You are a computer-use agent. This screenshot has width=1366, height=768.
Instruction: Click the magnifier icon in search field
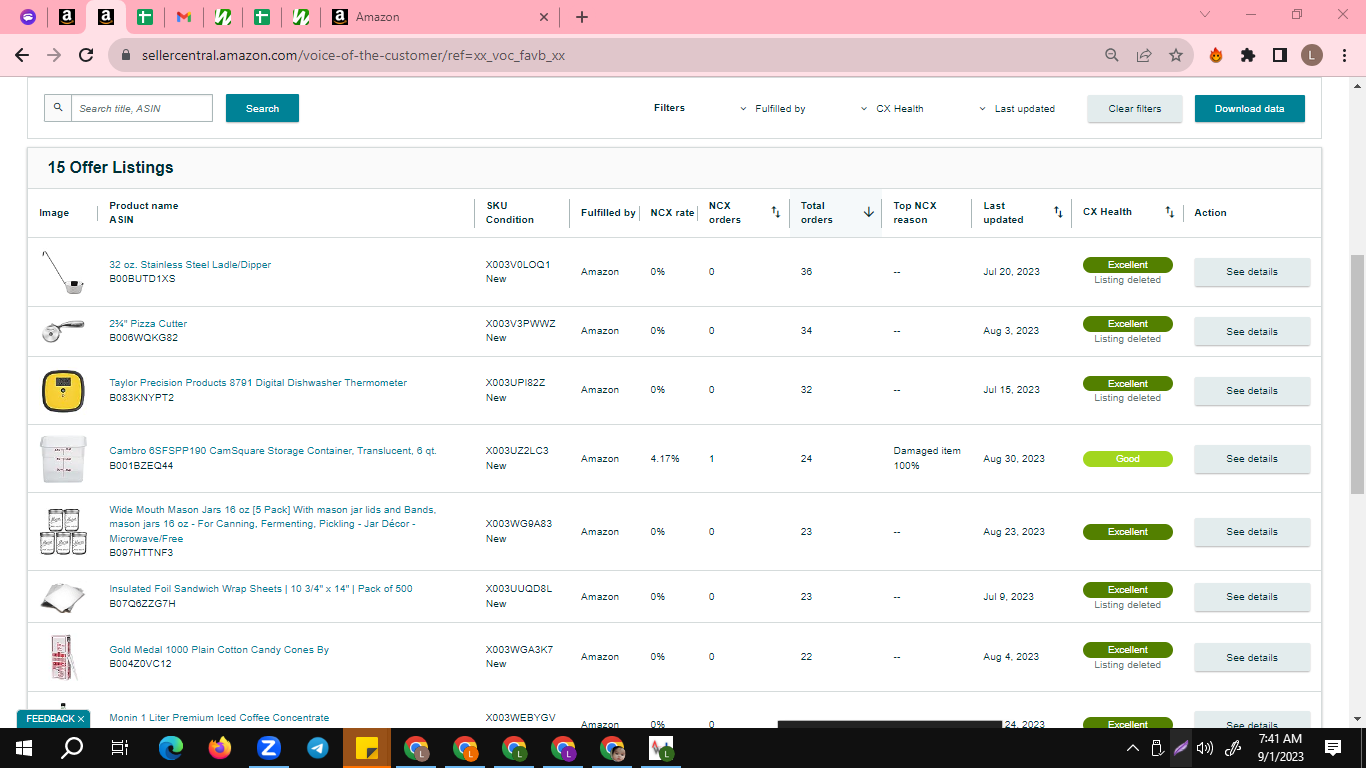[58, 108]
